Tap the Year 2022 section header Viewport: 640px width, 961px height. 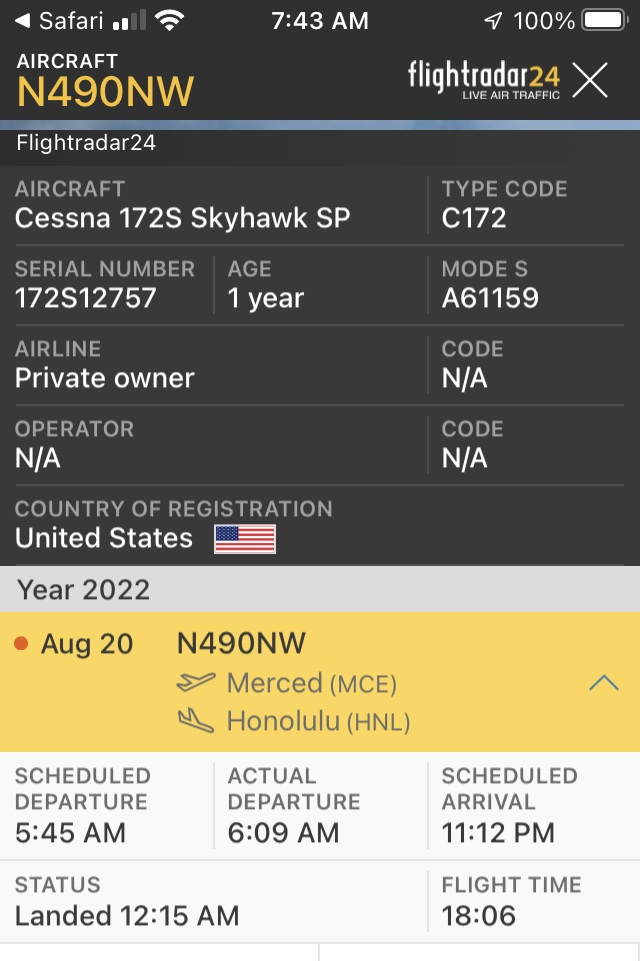pyautogui.click(x=84, y=589)
